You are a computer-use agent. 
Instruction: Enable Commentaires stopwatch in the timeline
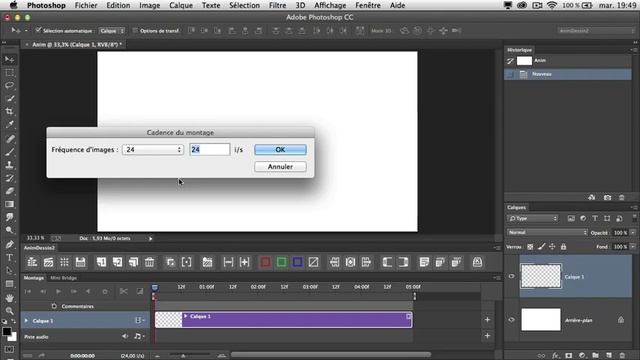(x=54, y=306)
